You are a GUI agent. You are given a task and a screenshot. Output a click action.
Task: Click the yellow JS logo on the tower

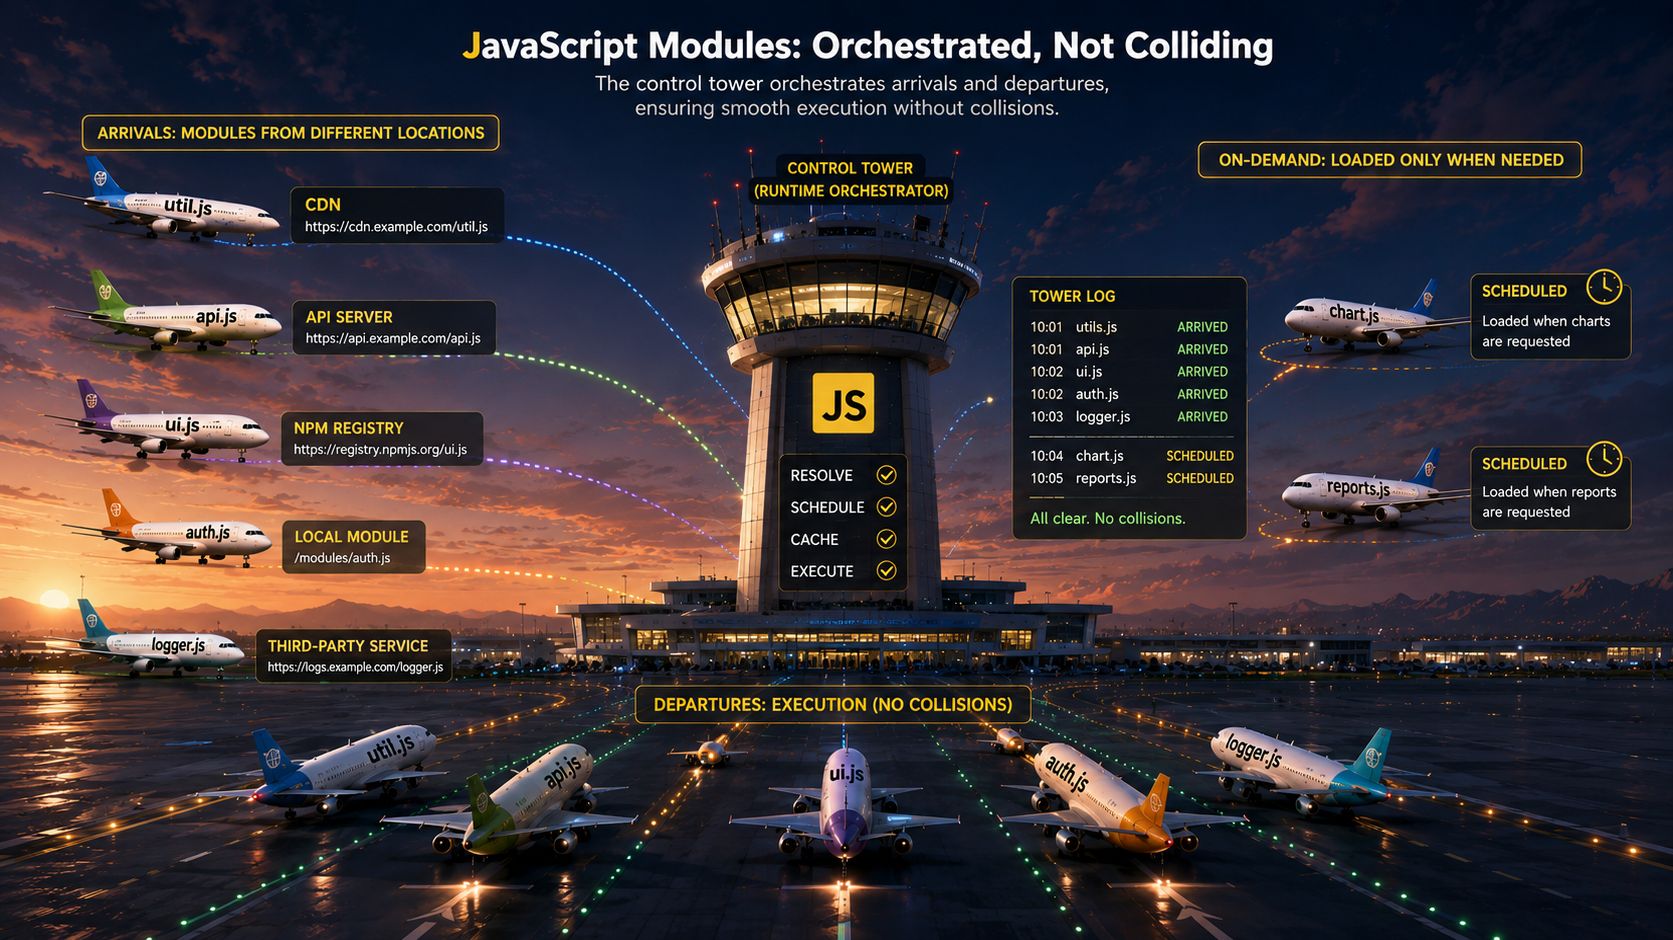[843, 403]
